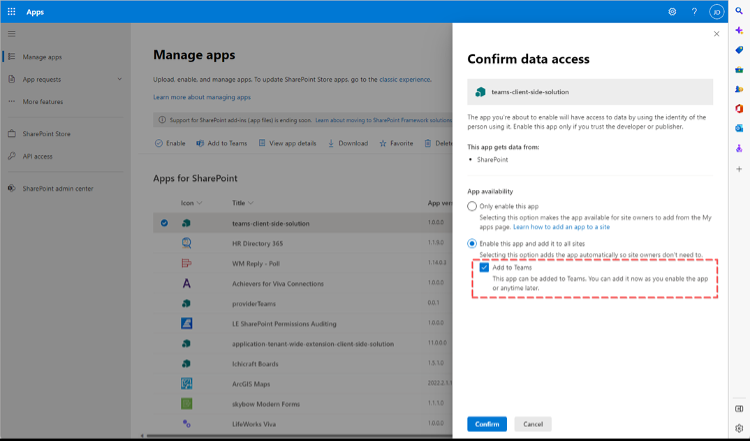Open the Copilot sparkle sidebar icon
Viewport: 750px width, 441px height.
(x=739, y=30)
